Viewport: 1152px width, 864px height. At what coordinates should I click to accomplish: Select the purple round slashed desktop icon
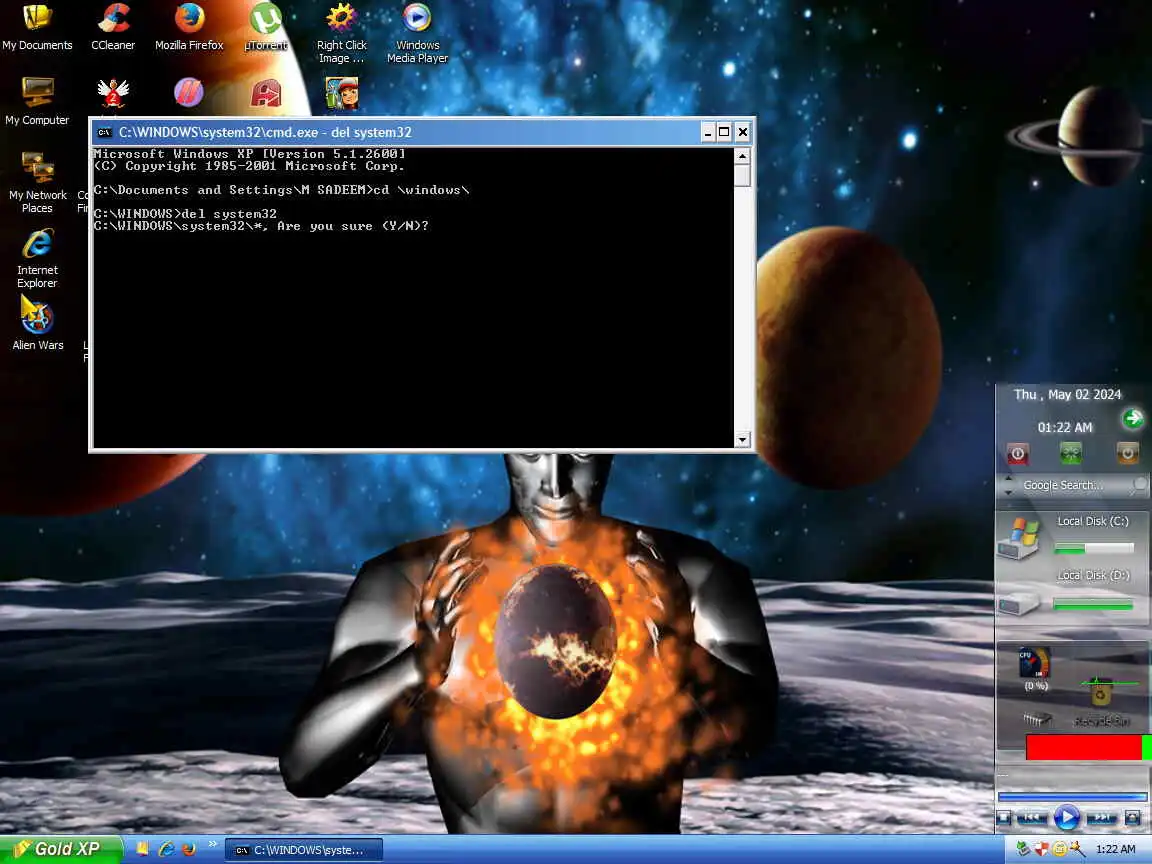189,93
